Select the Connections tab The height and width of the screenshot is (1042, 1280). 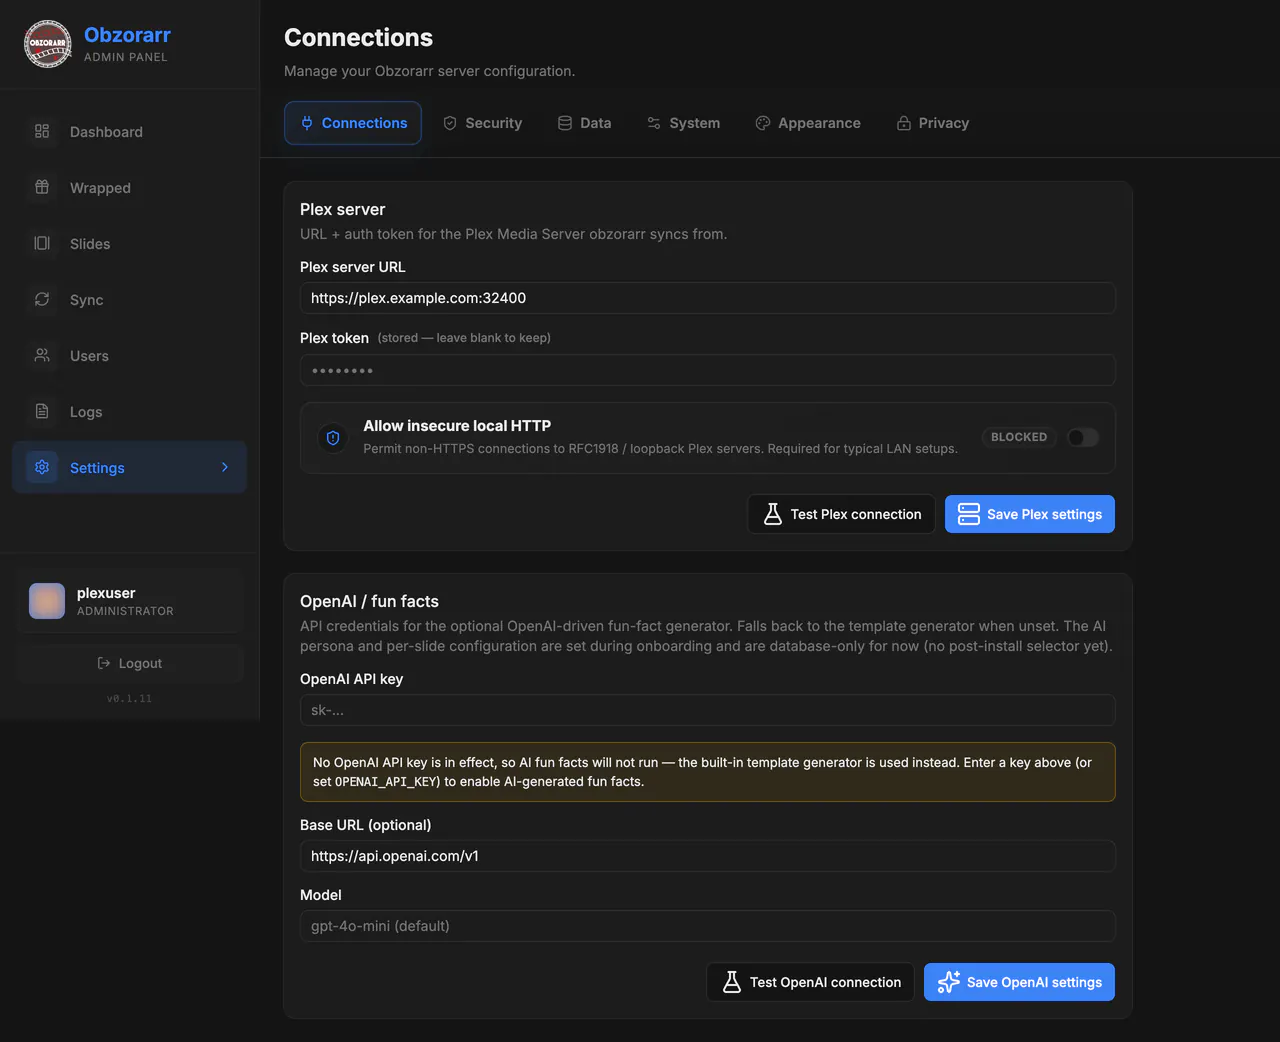(353, 123)
